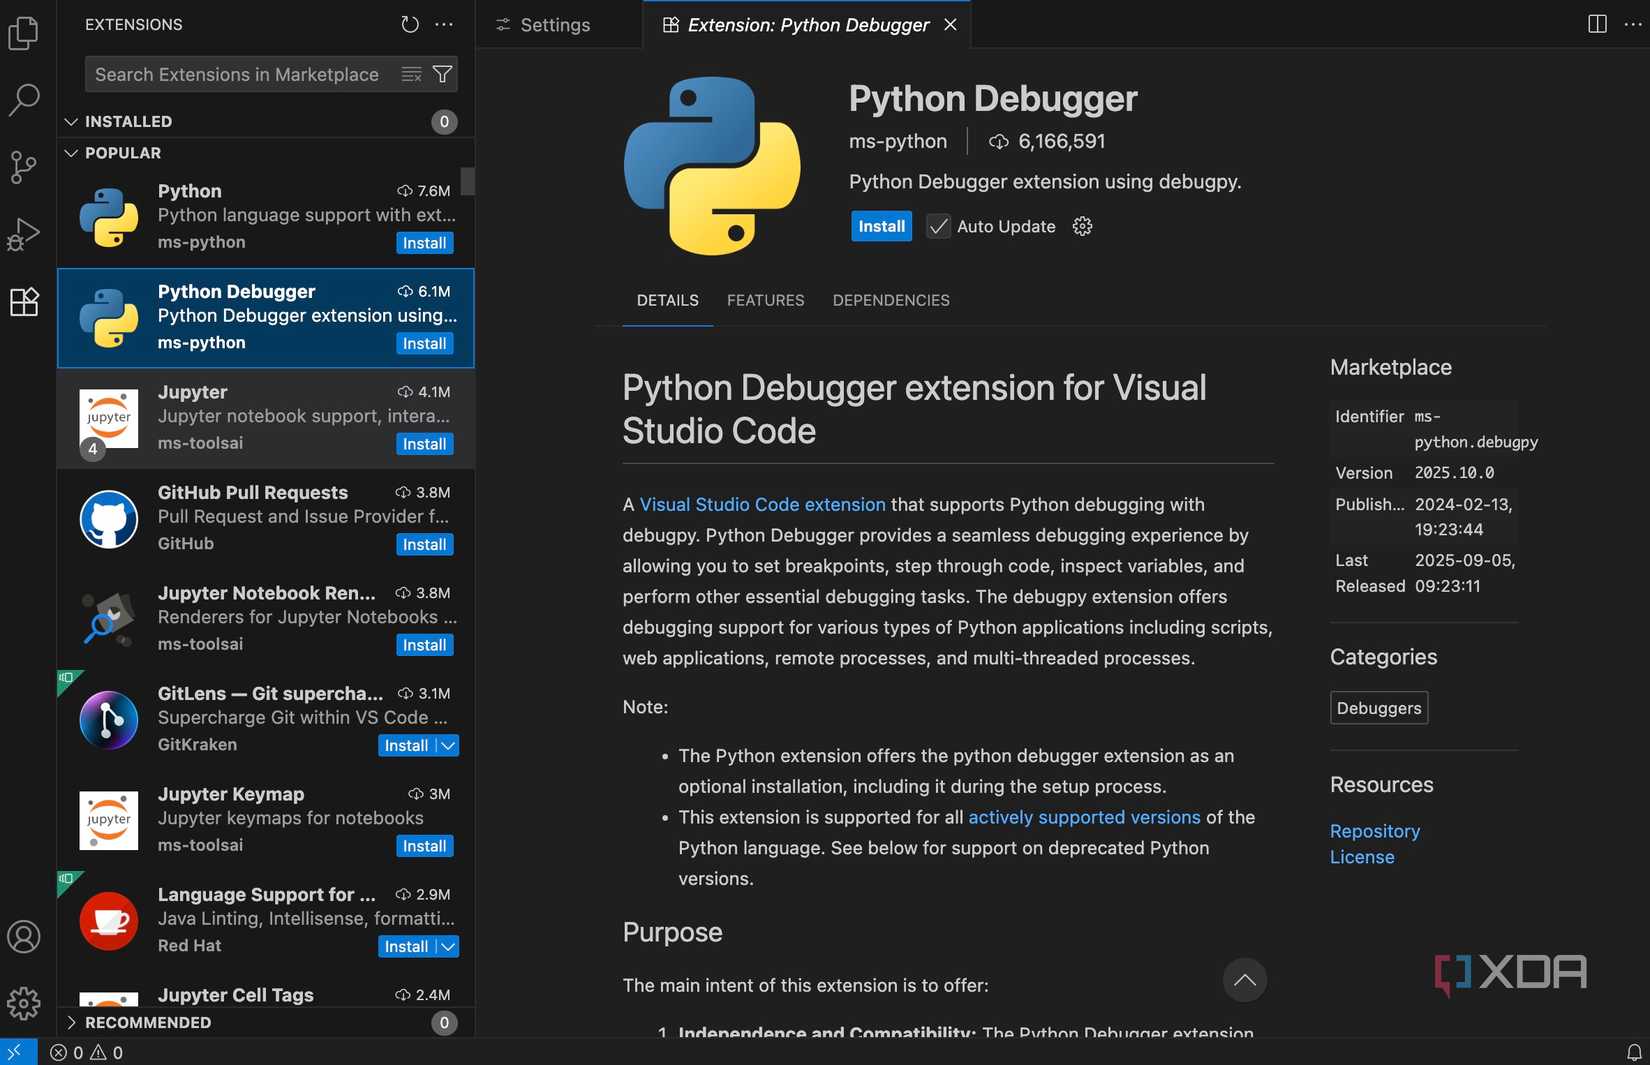1650x1065 pixels.
Task: Open the Run and Debug icon
Action: (23, 234)
